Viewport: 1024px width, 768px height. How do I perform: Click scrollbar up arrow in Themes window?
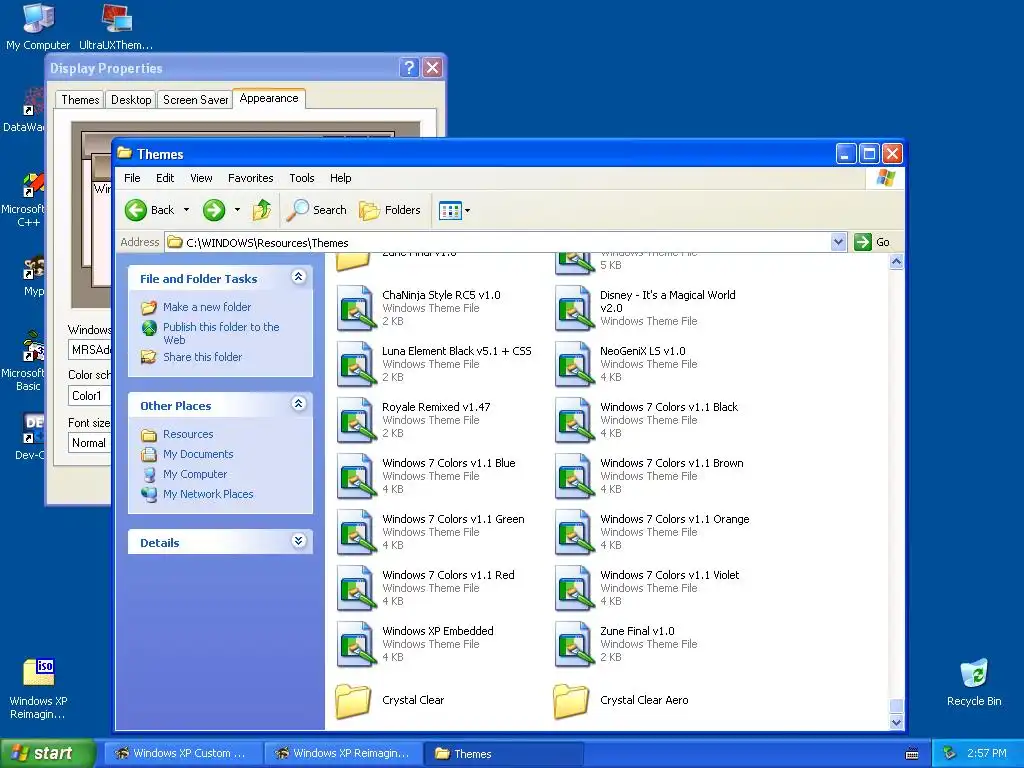click(897, 262)
